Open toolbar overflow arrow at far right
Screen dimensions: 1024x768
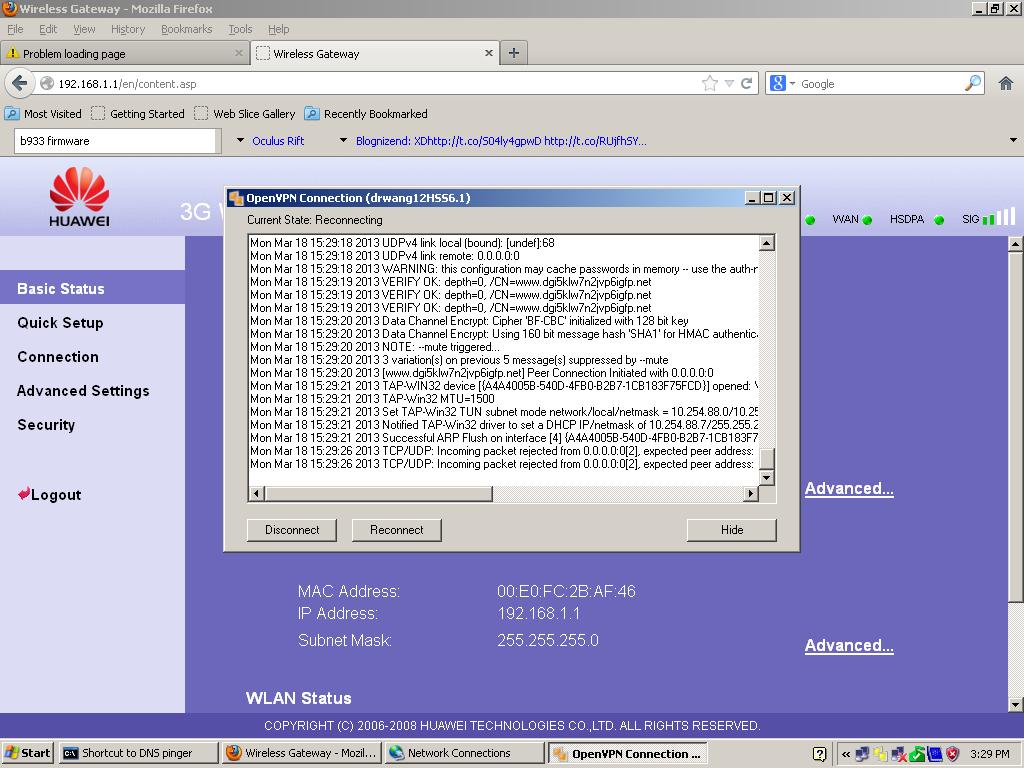click(1014, 140)
